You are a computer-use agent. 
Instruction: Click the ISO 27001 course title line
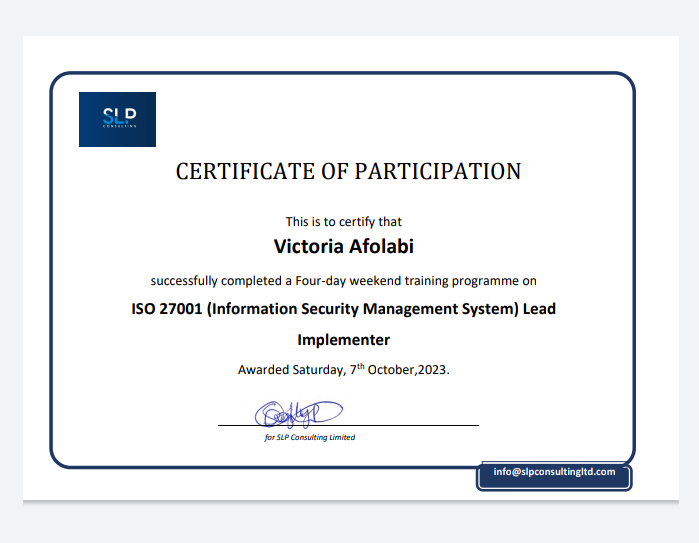[x=344, y=309]
